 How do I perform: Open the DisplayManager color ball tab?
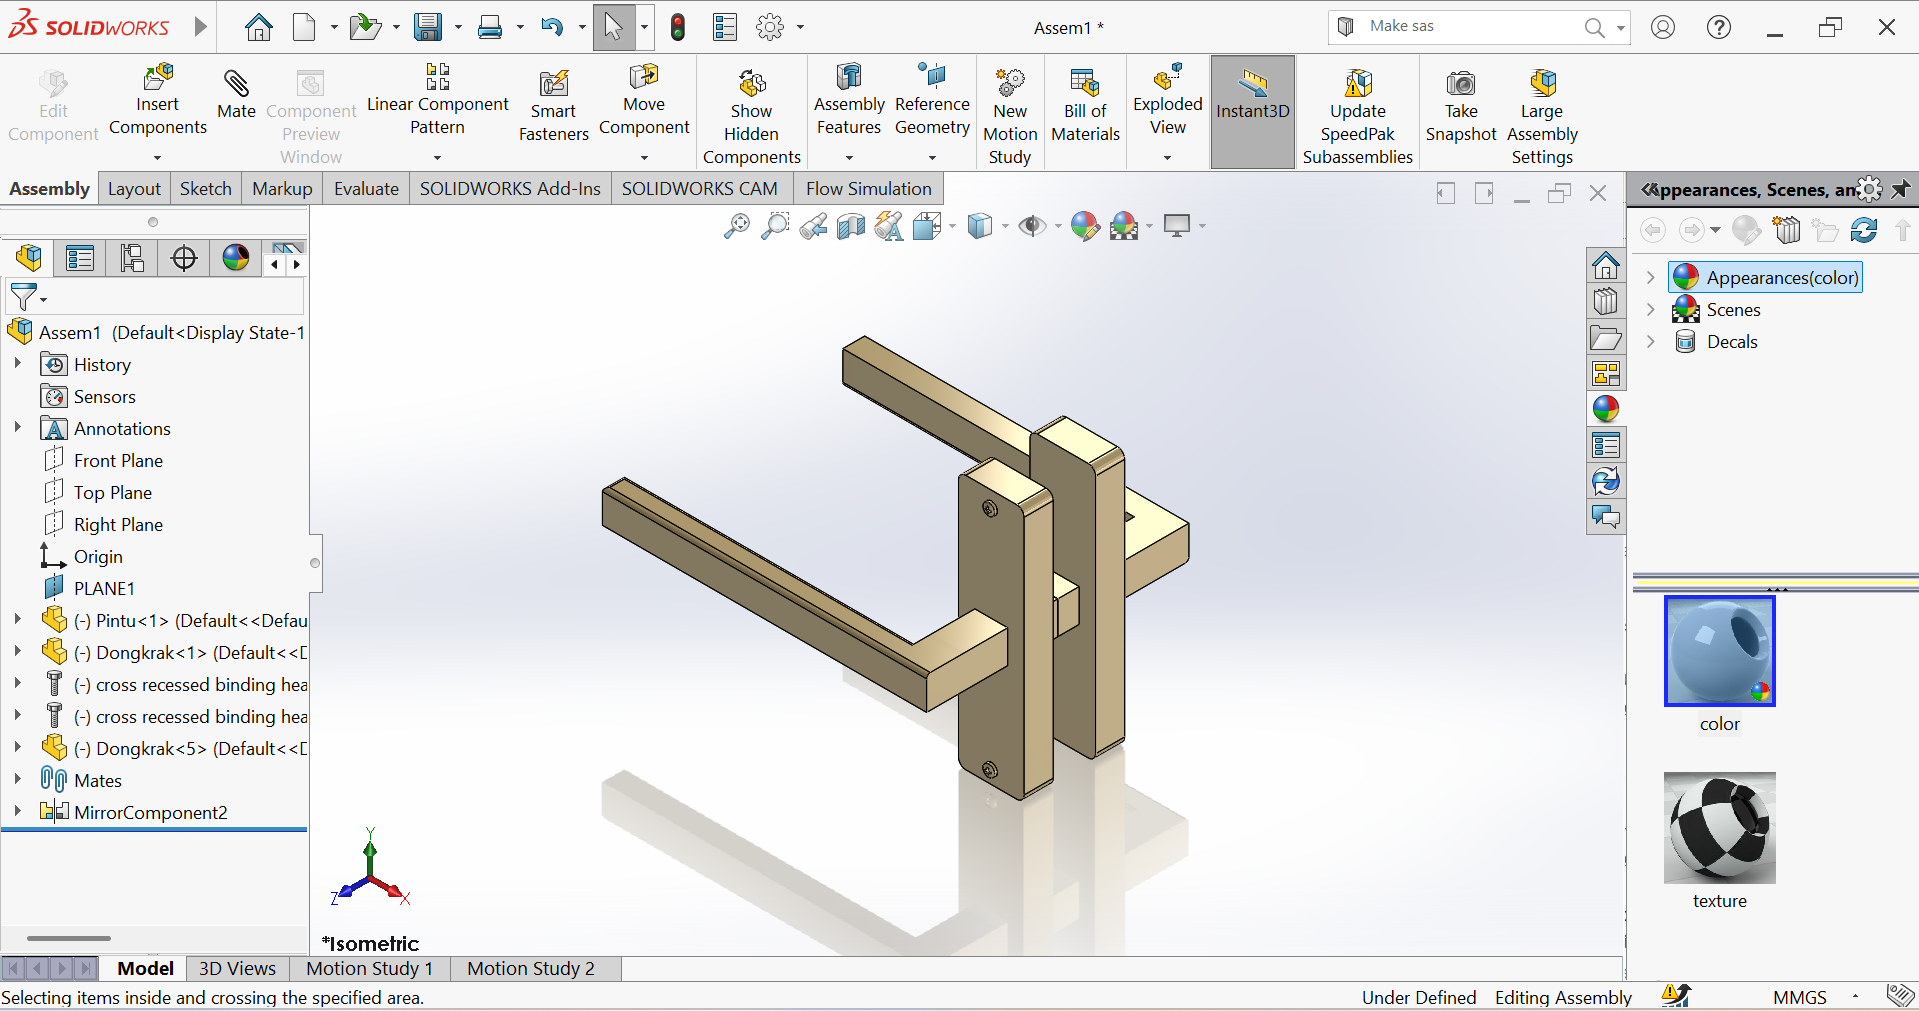point(236,258)
